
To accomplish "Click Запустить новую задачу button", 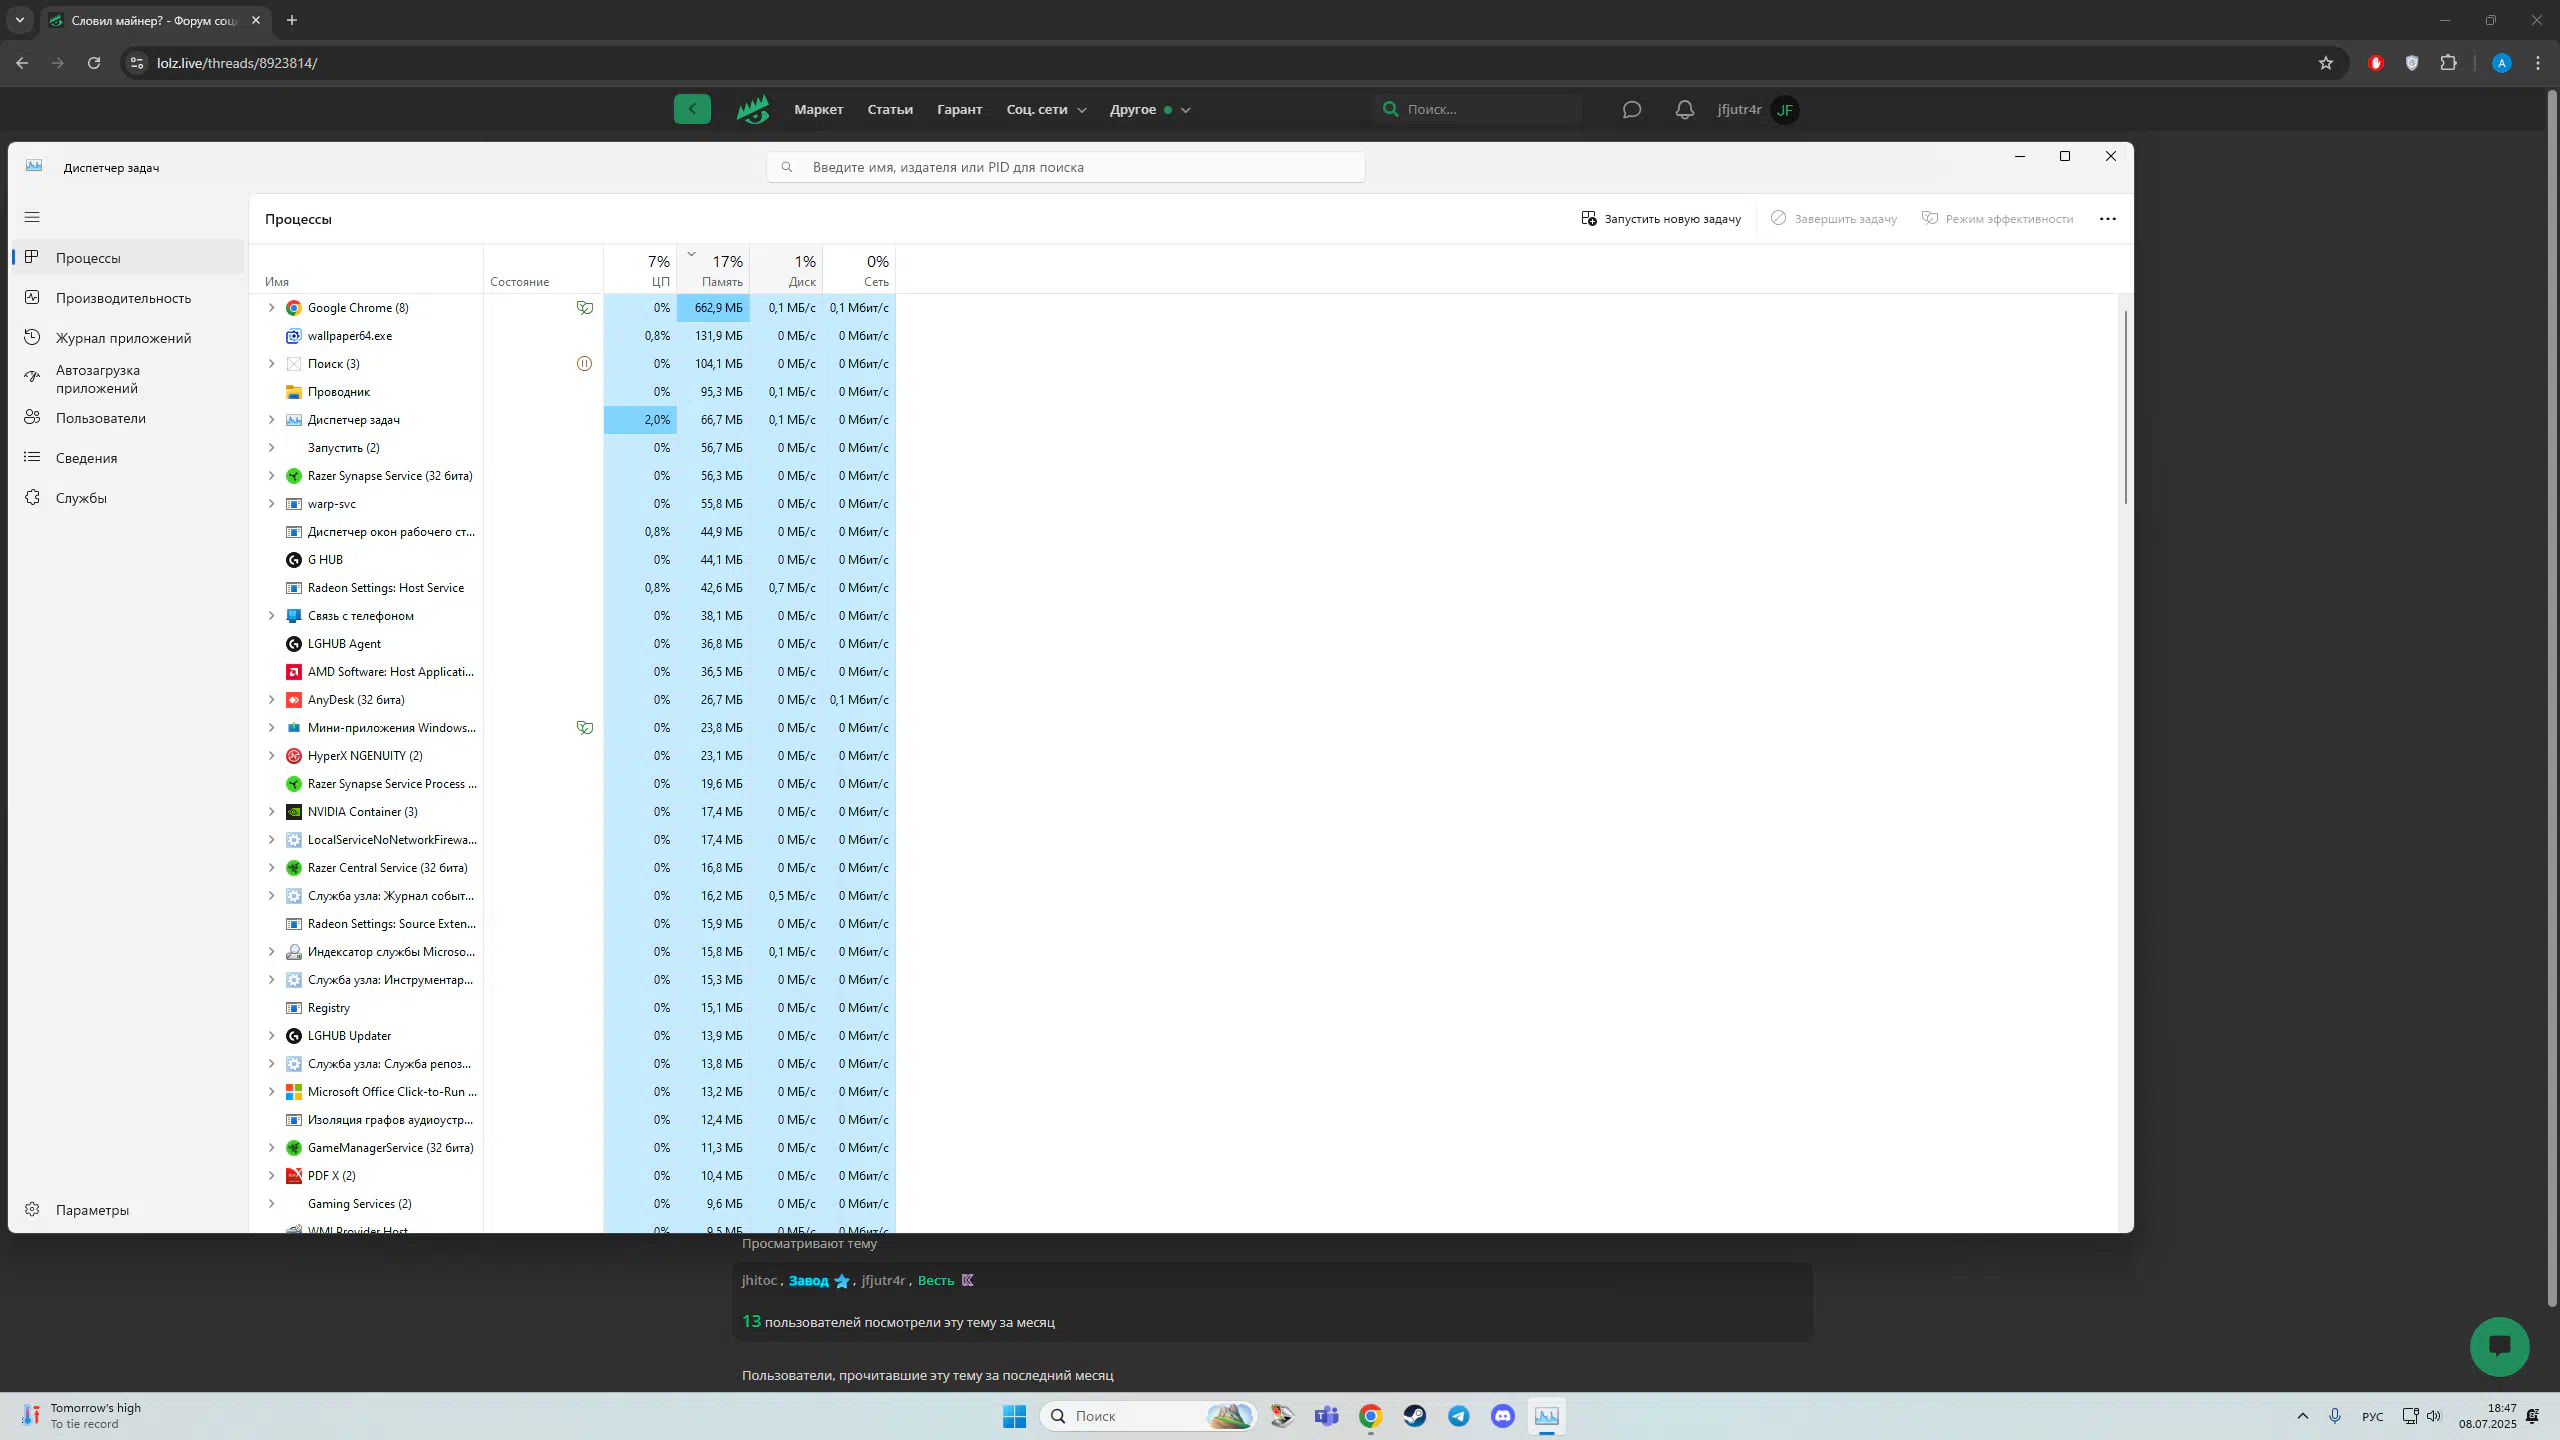I will click(1661, 219).
